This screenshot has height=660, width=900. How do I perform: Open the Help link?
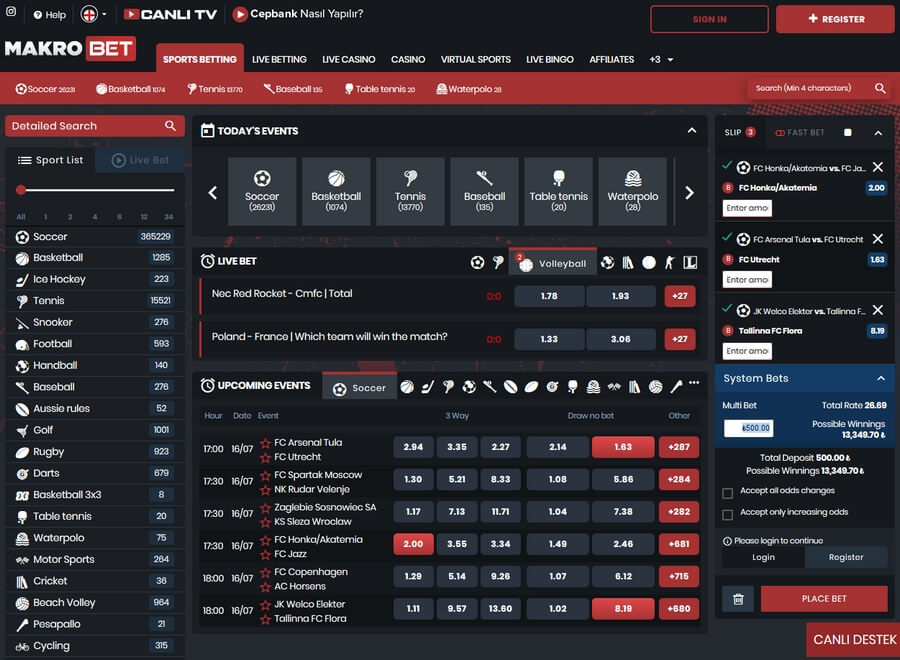[x=49, y=15]
